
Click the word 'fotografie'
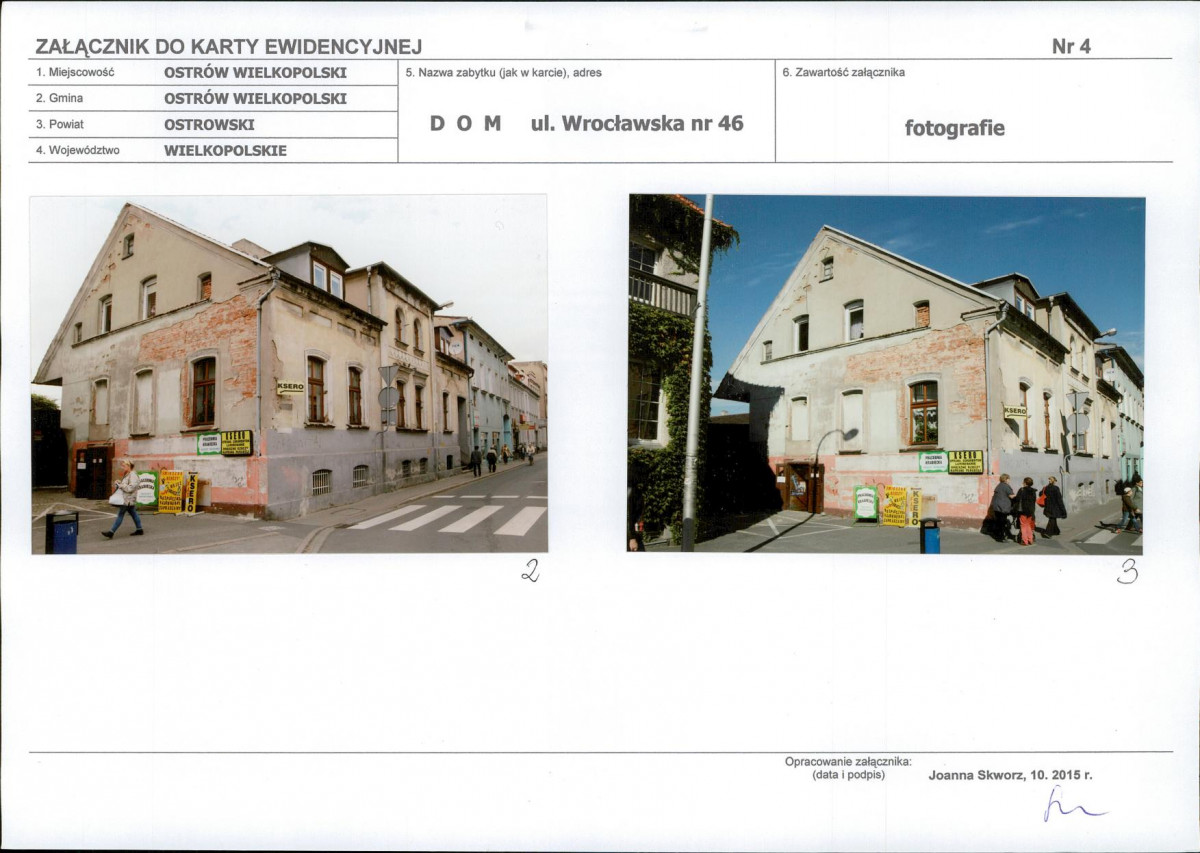pos(955,128)
